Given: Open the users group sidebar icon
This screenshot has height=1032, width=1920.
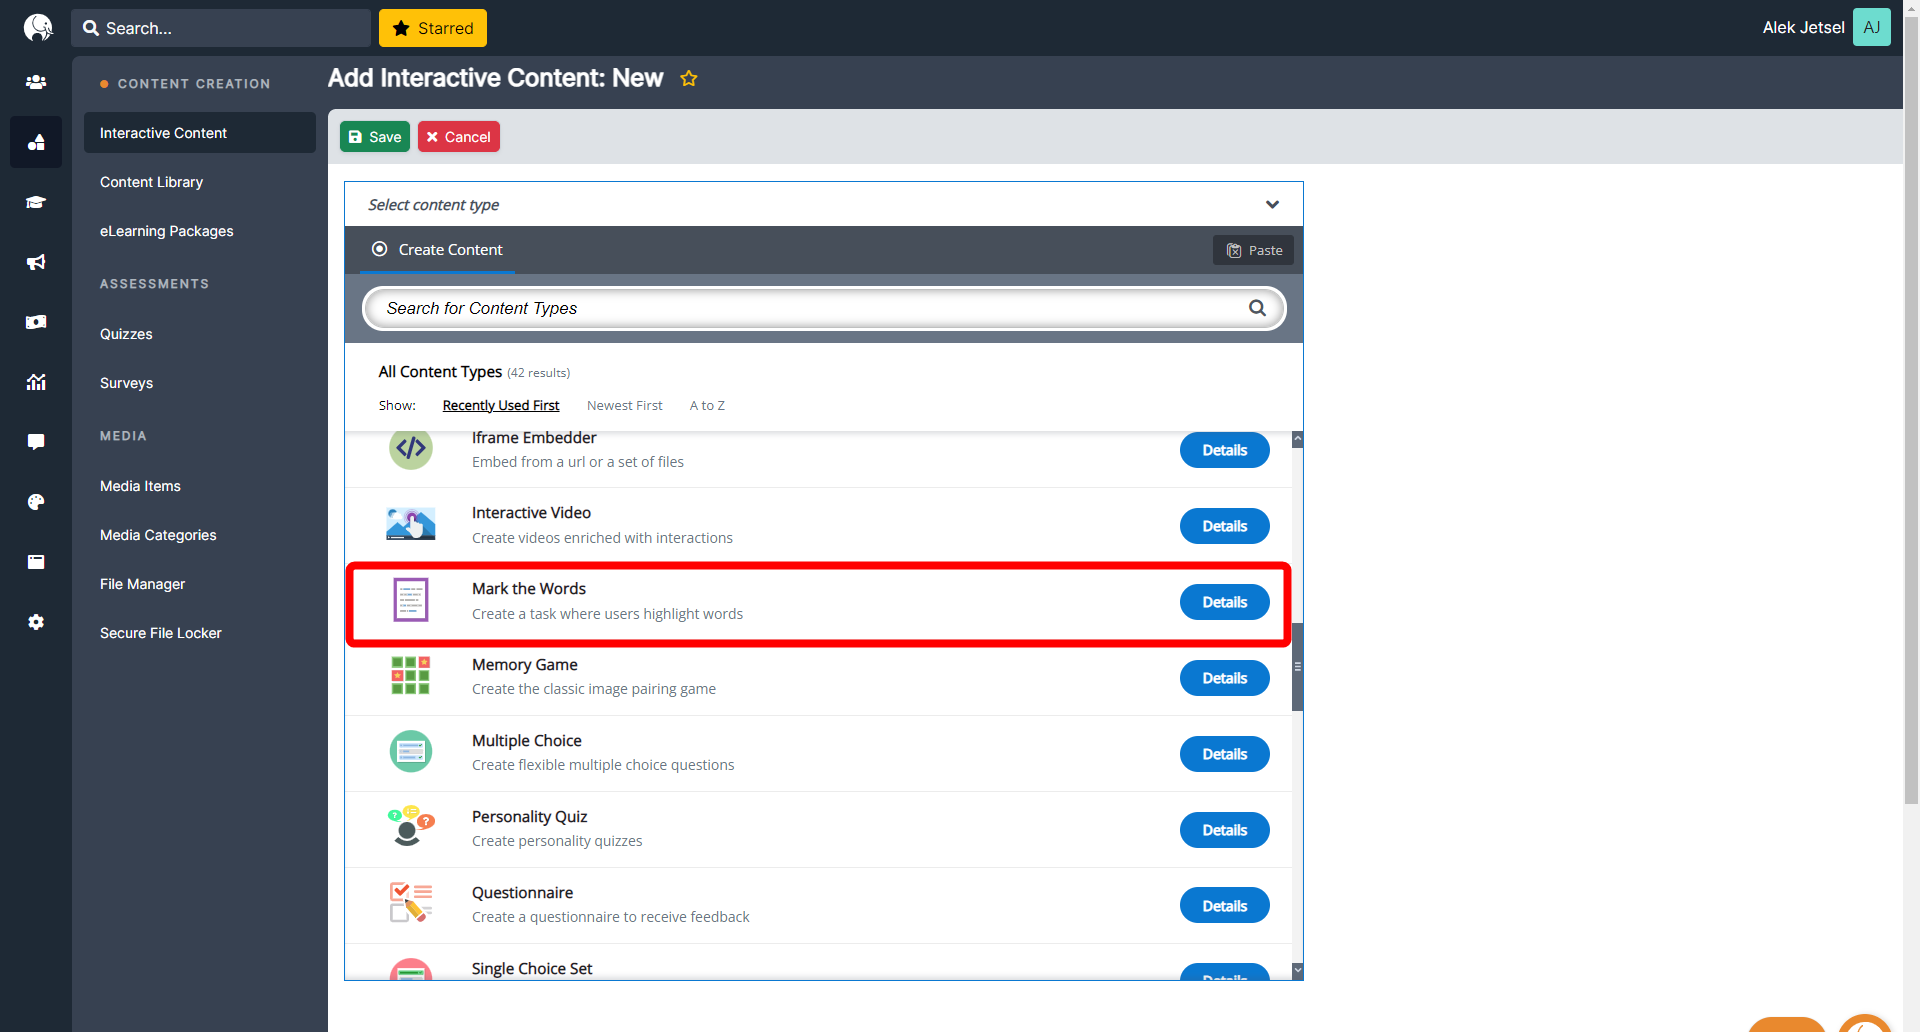Looking at the screenshot, I should [36, 82].
